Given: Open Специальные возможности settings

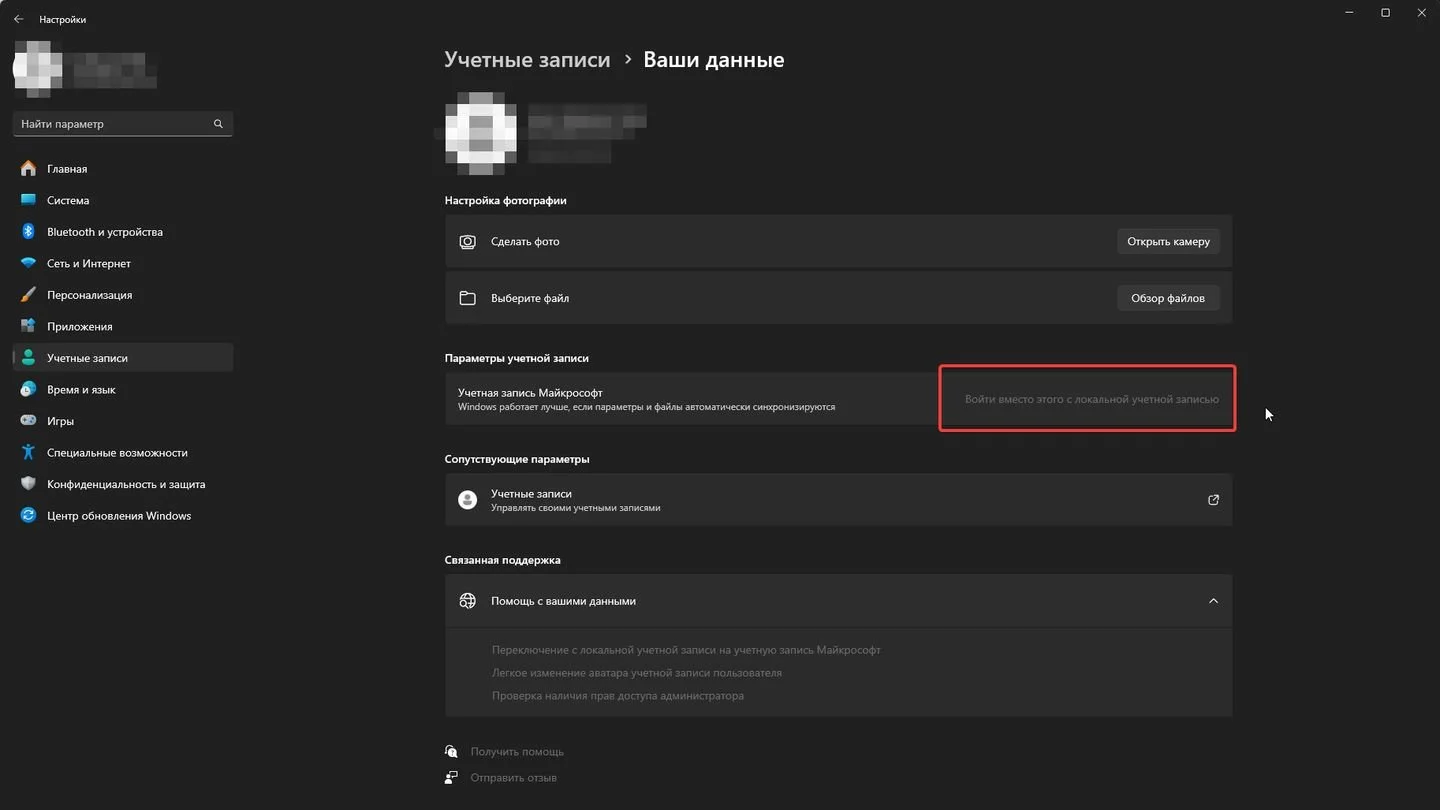Looking at the screenshot, I should (122, 452).
